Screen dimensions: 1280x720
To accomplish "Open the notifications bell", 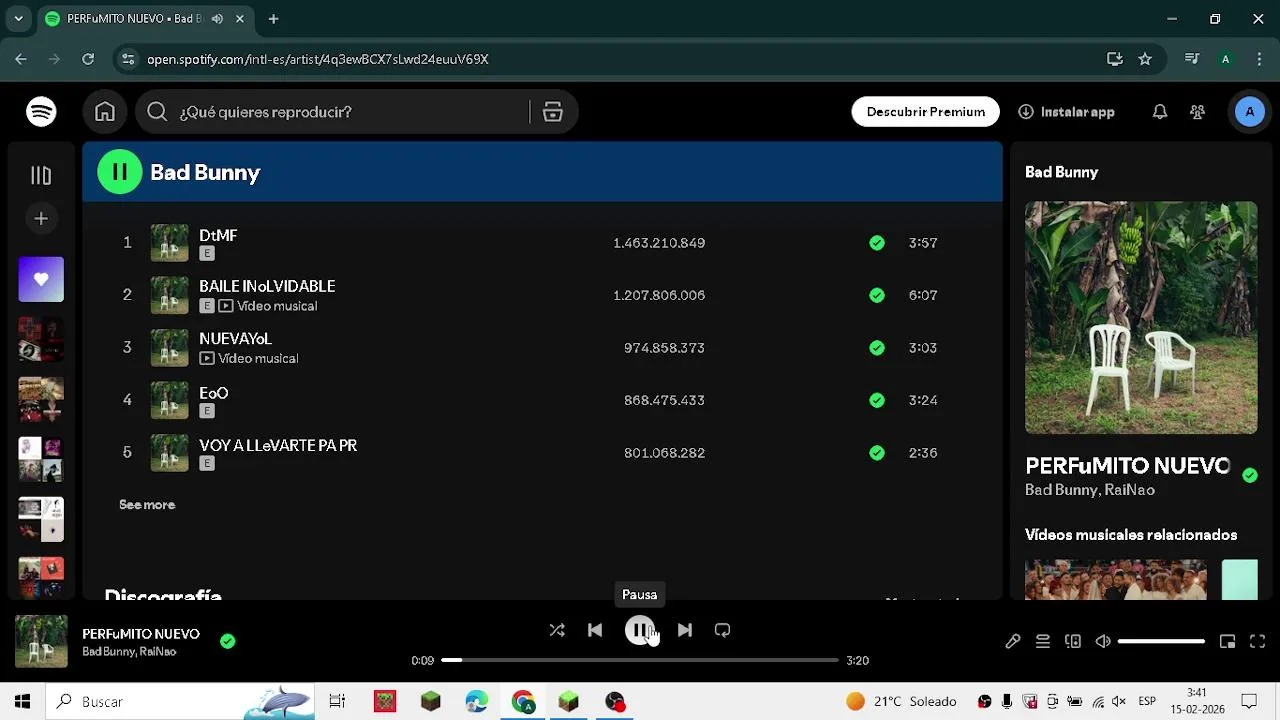I will (1160, 112).
